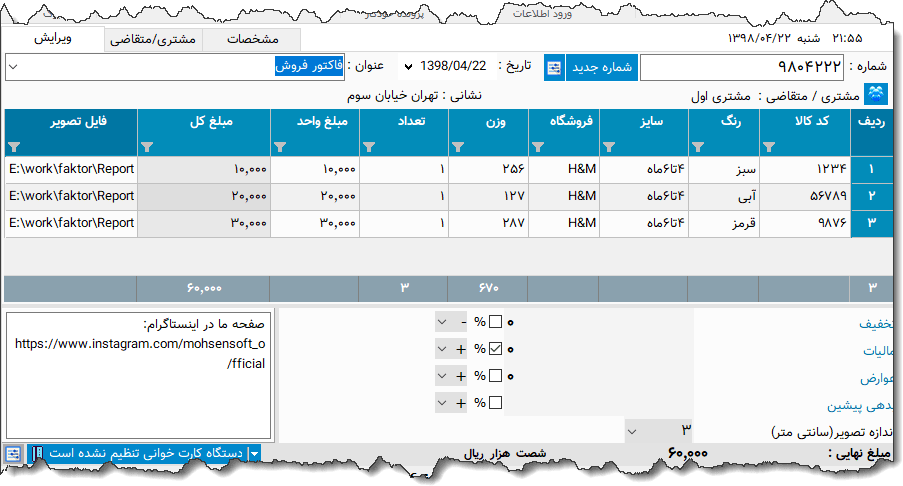The width and height of the screenshot is (903, 486).
Task: Open the settings icon in the status bar
Action: click(13, 454)
